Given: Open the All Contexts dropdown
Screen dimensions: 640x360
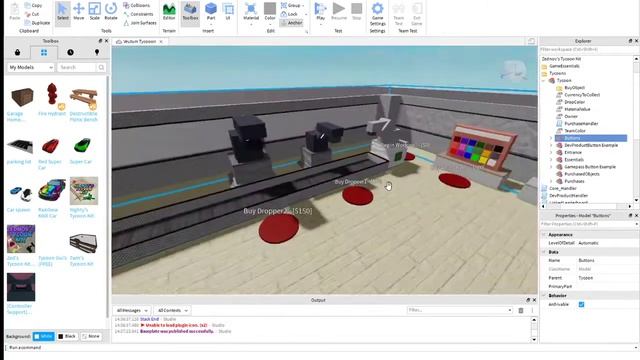Looking at the screenshot, I should (x=172, y=310).
